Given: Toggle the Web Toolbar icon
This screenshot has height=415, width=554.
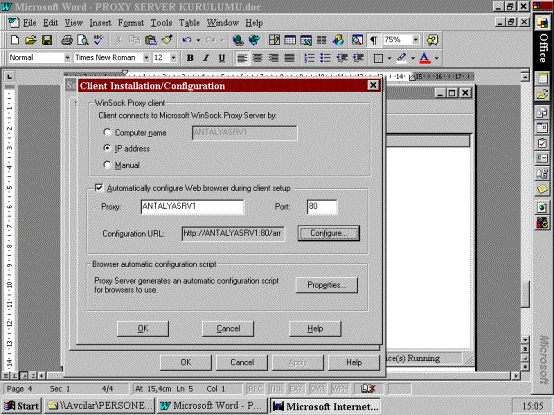Looking at the screenshot, I should pyautogui.click(x=254, y=40).
